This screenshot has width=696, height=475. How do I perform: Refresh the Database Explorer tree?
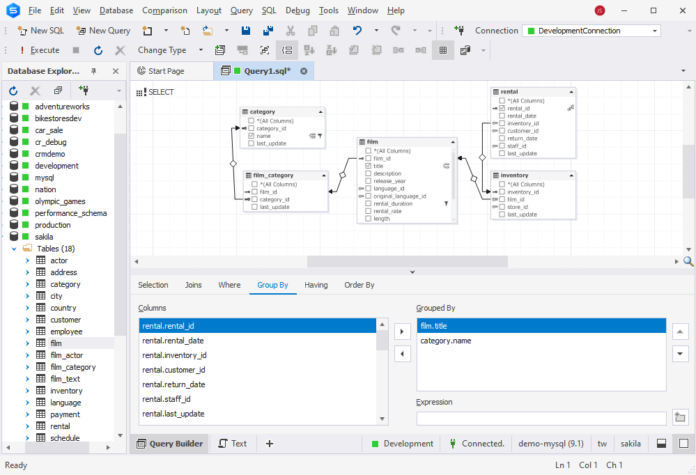coord(14,90)
